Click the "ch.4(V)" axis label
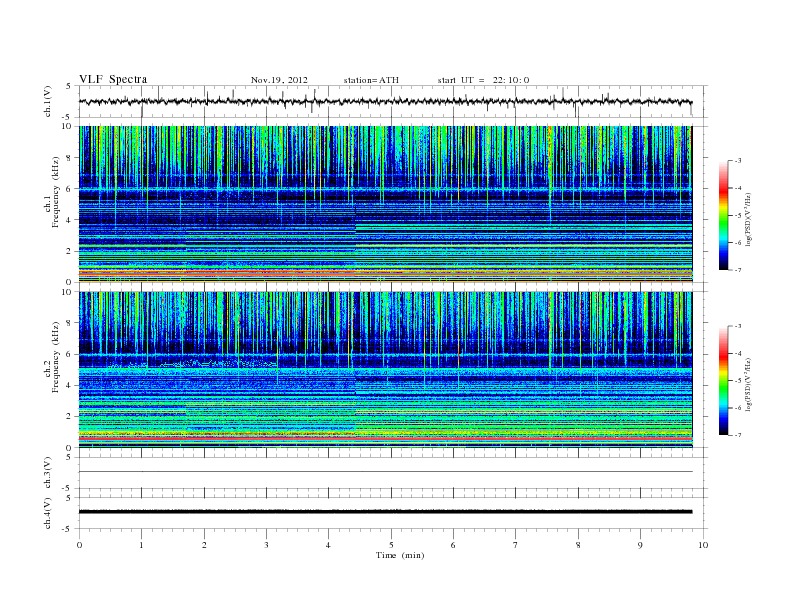 pyautogui.click(x=48, y=513)
